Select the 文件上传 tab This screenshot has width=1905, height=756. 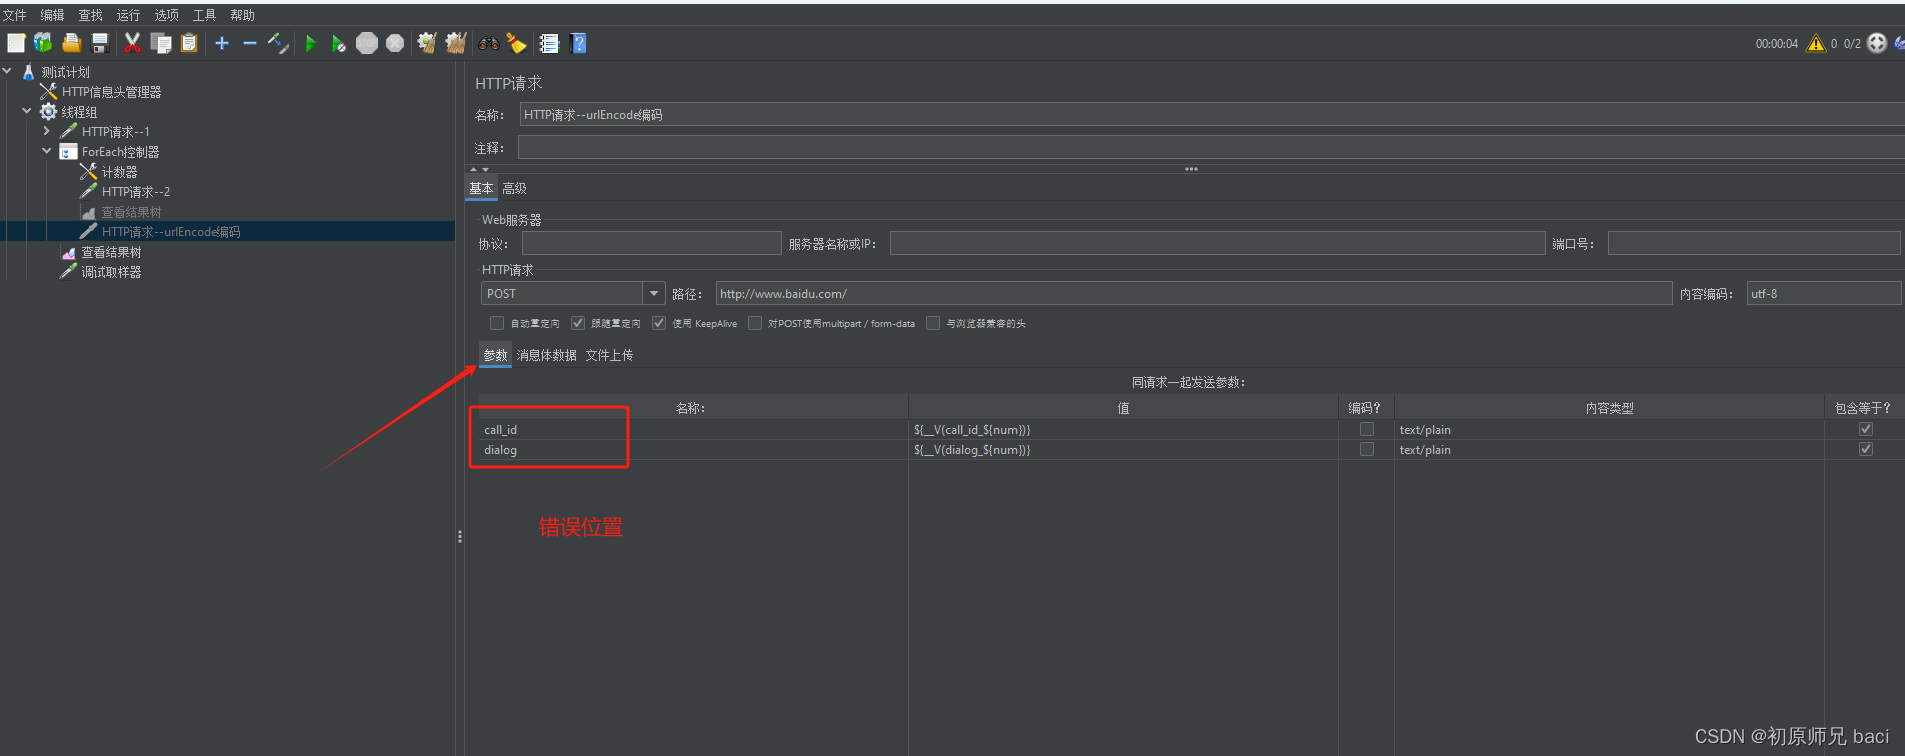click(609, 355)
